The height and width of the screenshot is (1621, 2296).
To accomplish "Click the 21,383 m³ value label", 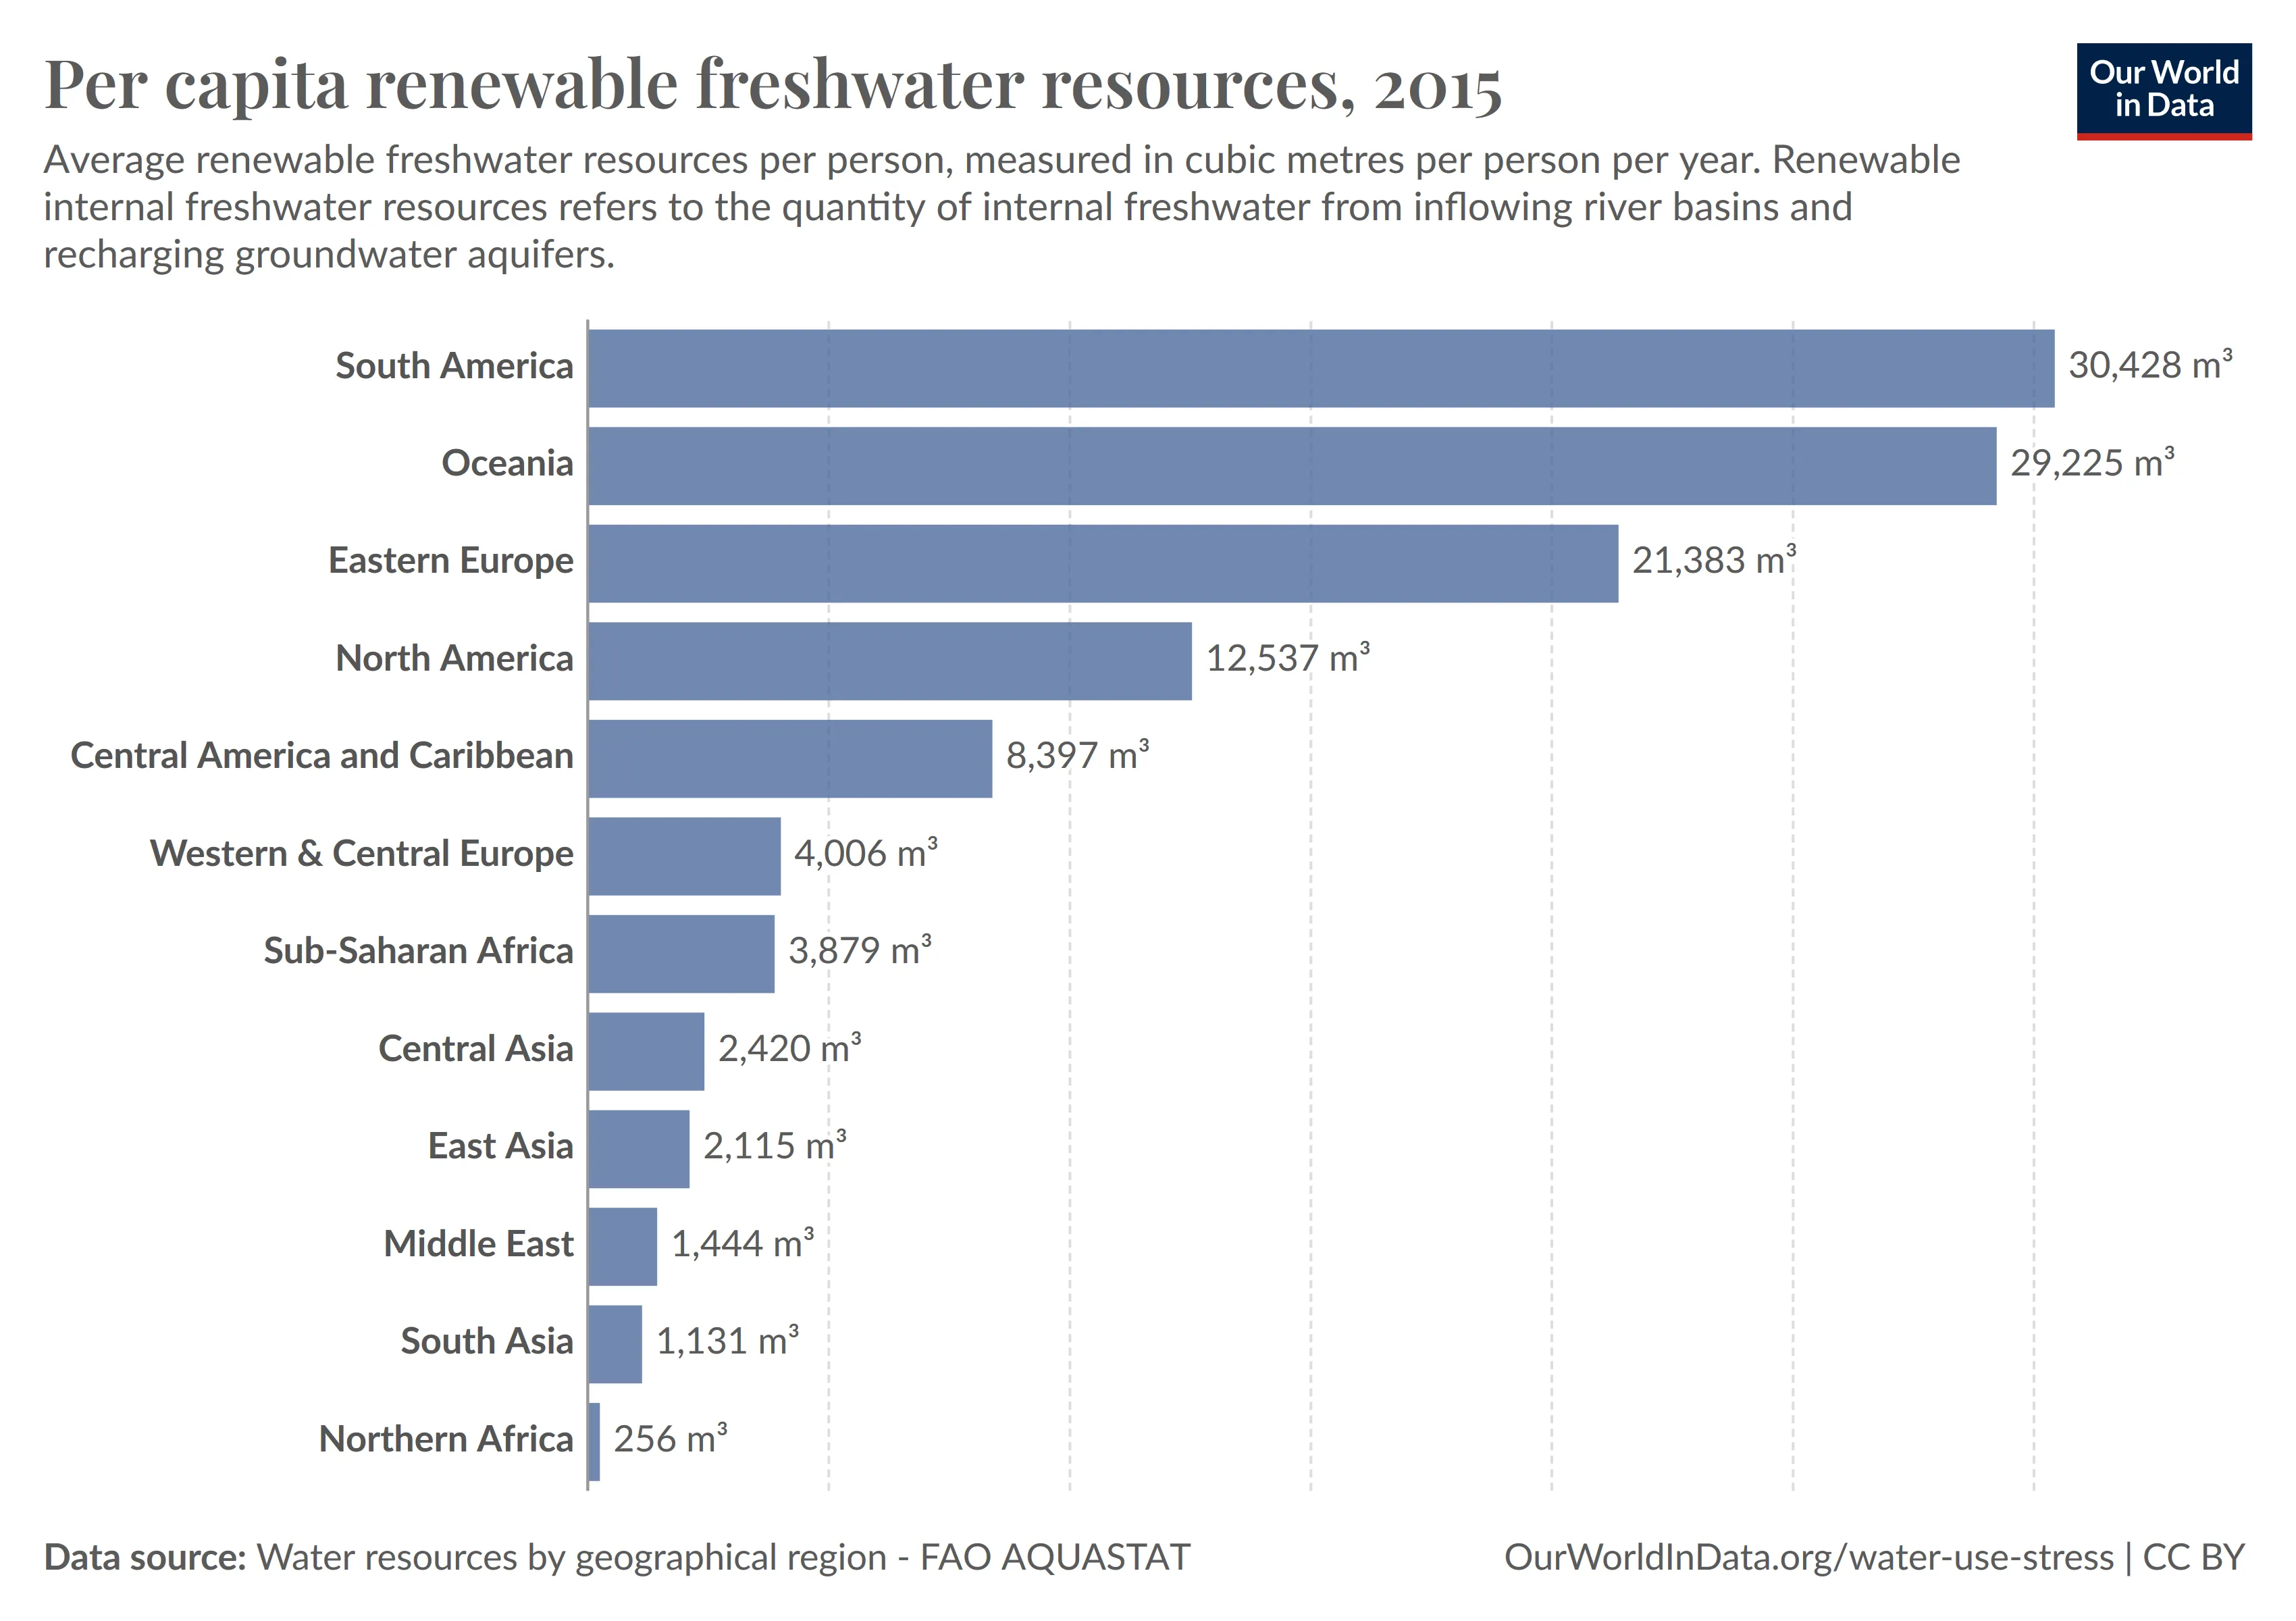I will coord(1713,561).
